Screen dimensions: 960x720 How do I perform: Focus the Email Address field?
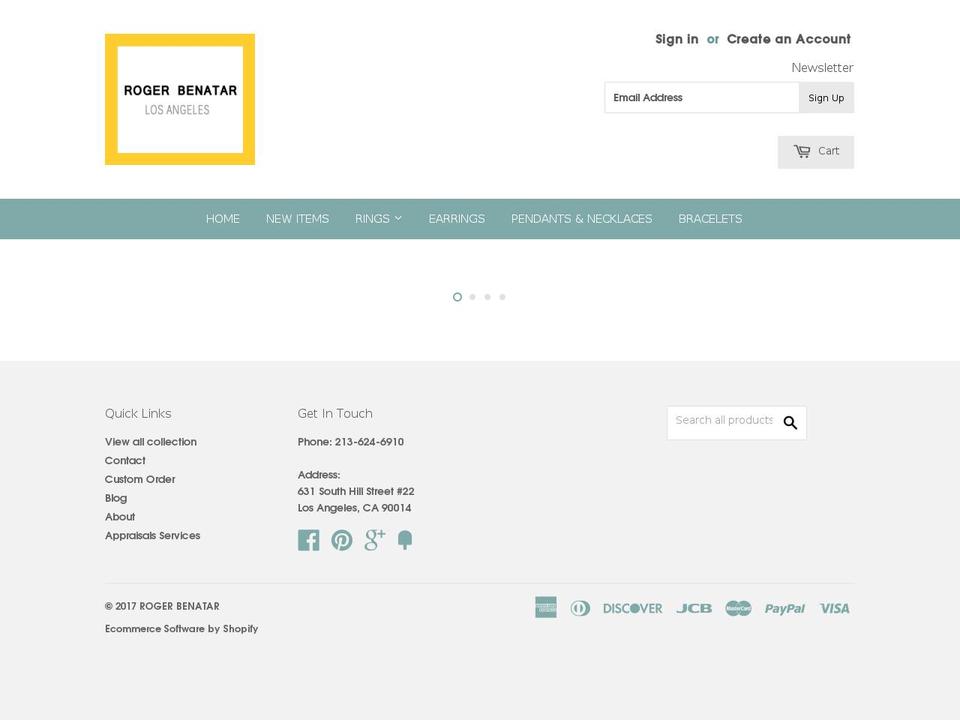pyautogui.click(x=702, y=98)
